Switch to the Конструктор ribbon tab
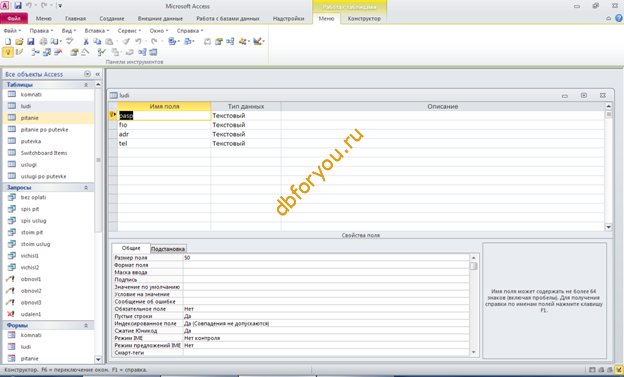 point(364,18)
